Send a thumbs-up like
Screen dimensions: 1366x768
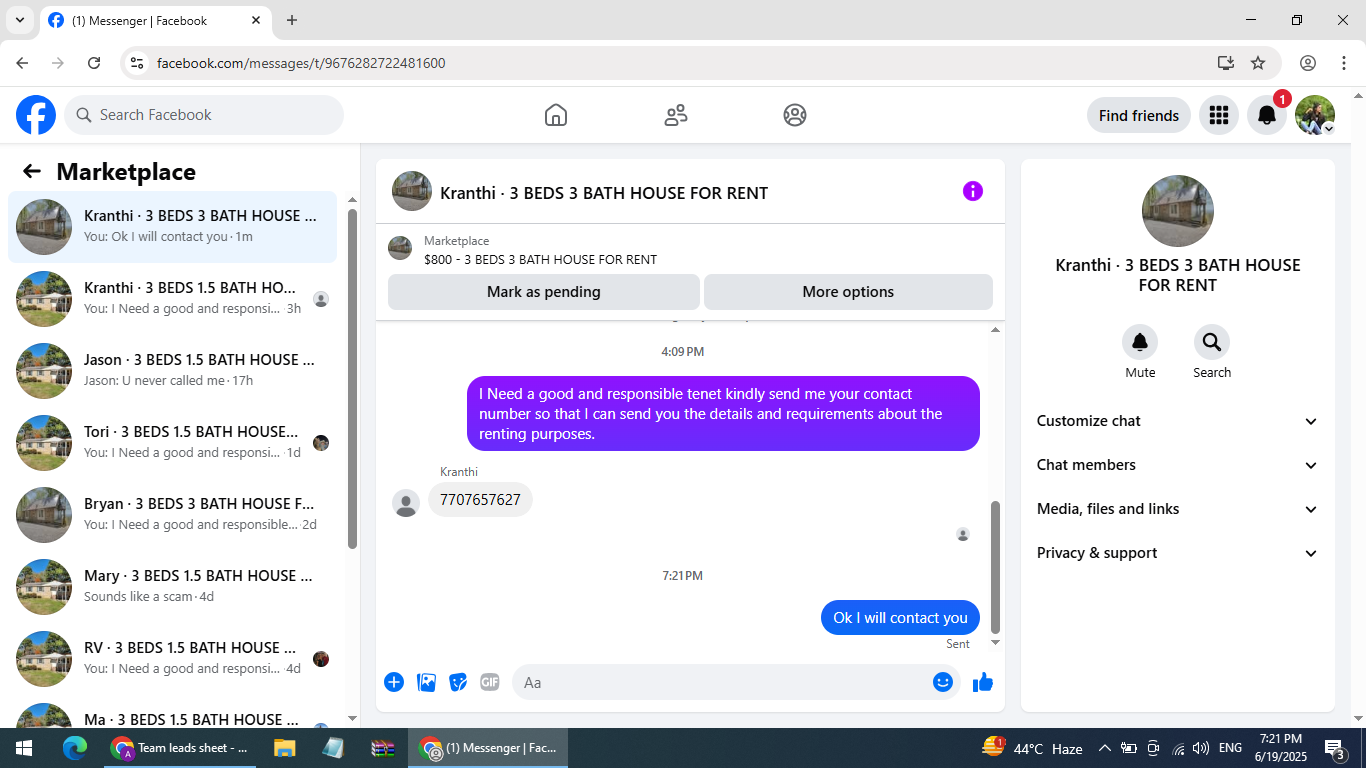point(983,682)
